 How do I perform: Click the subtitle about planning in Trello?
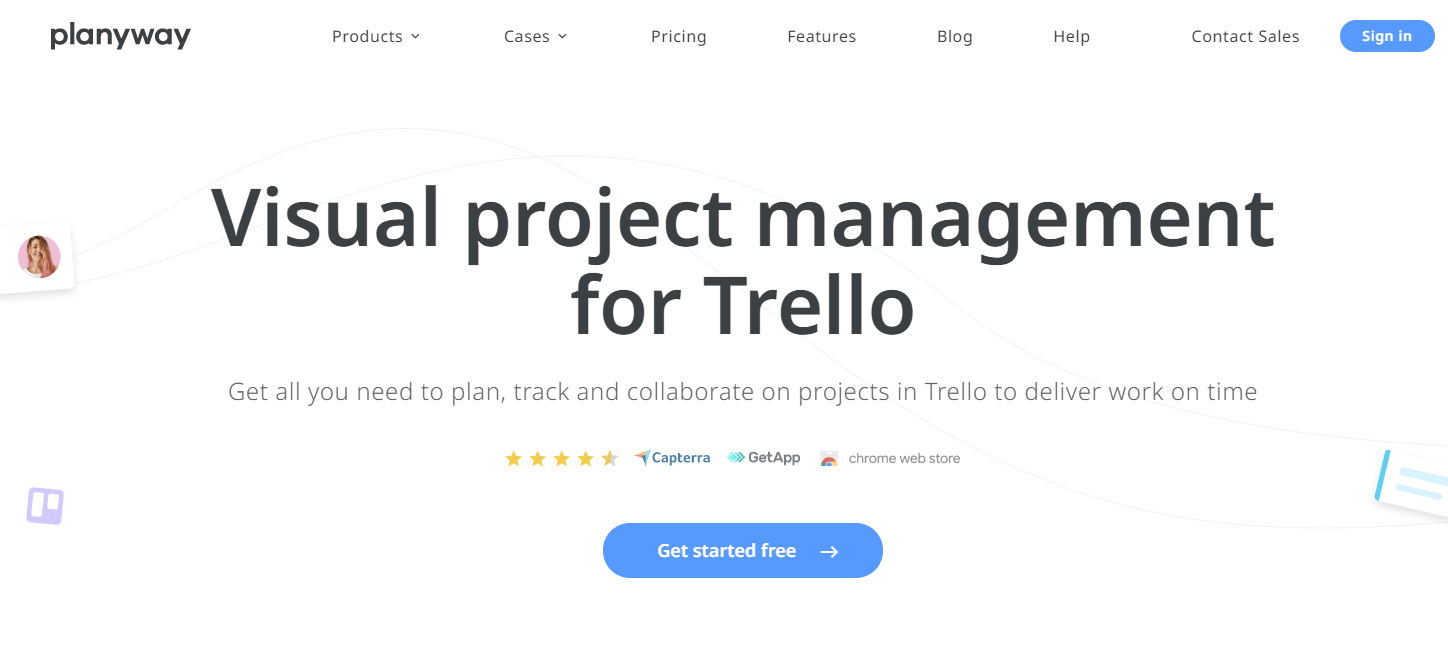(x=742, y=391)
